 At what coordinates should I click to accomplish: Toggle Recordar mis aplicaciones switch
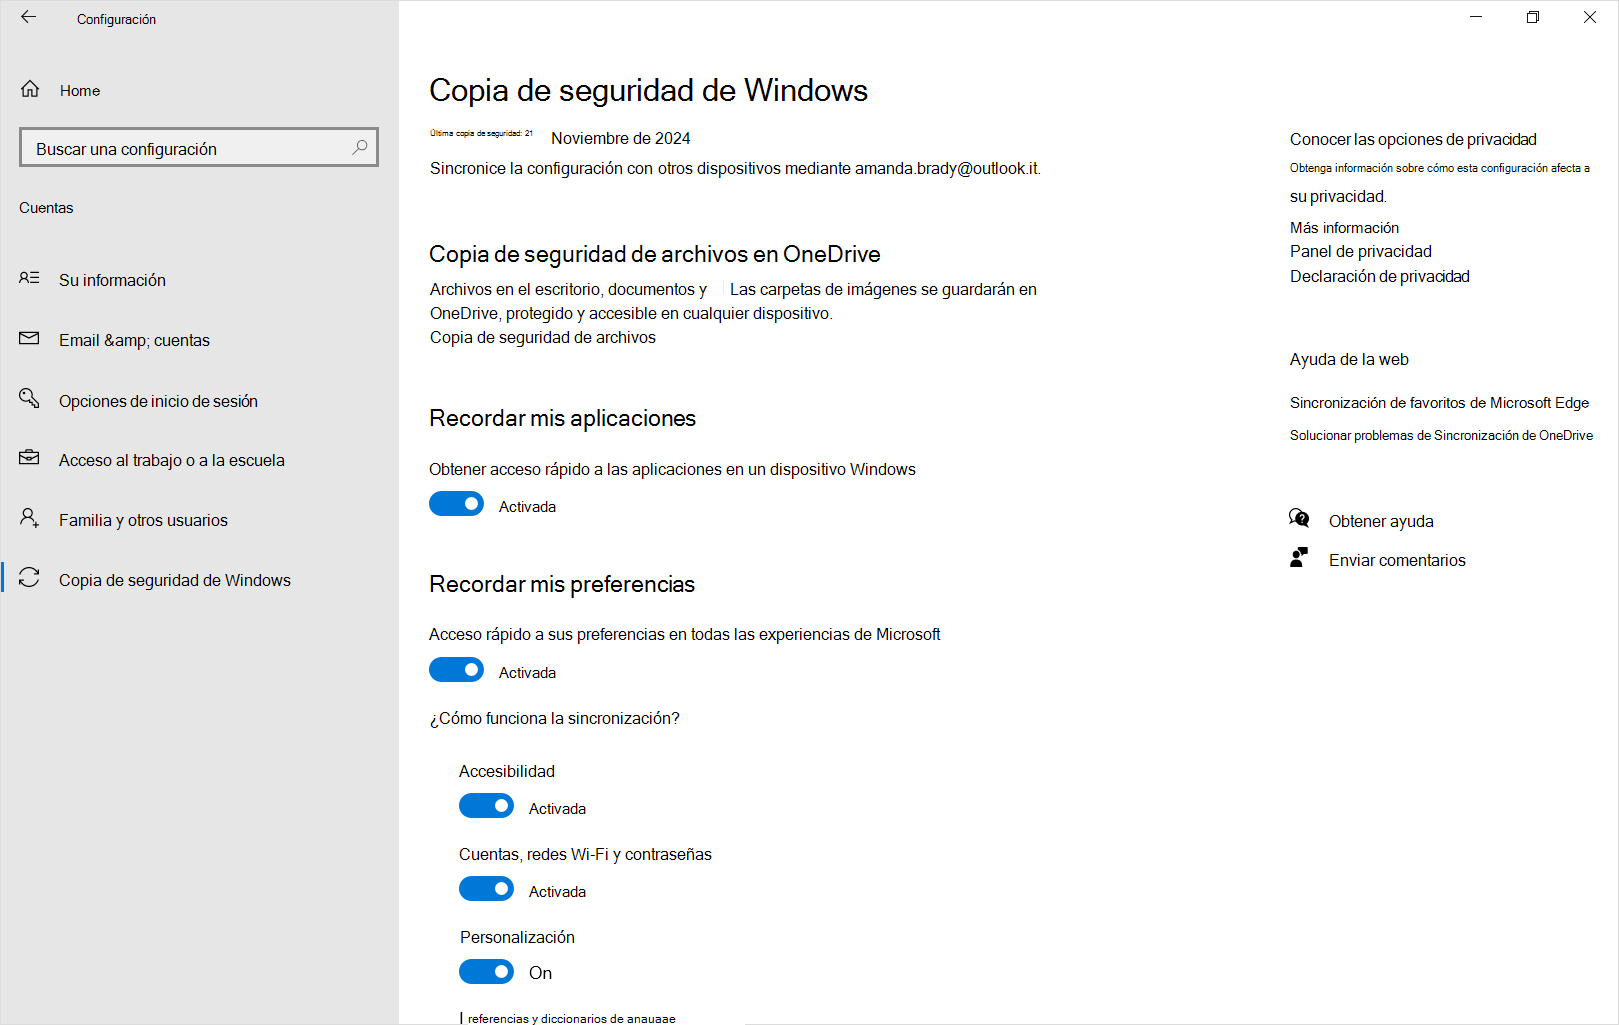[456, 504]
